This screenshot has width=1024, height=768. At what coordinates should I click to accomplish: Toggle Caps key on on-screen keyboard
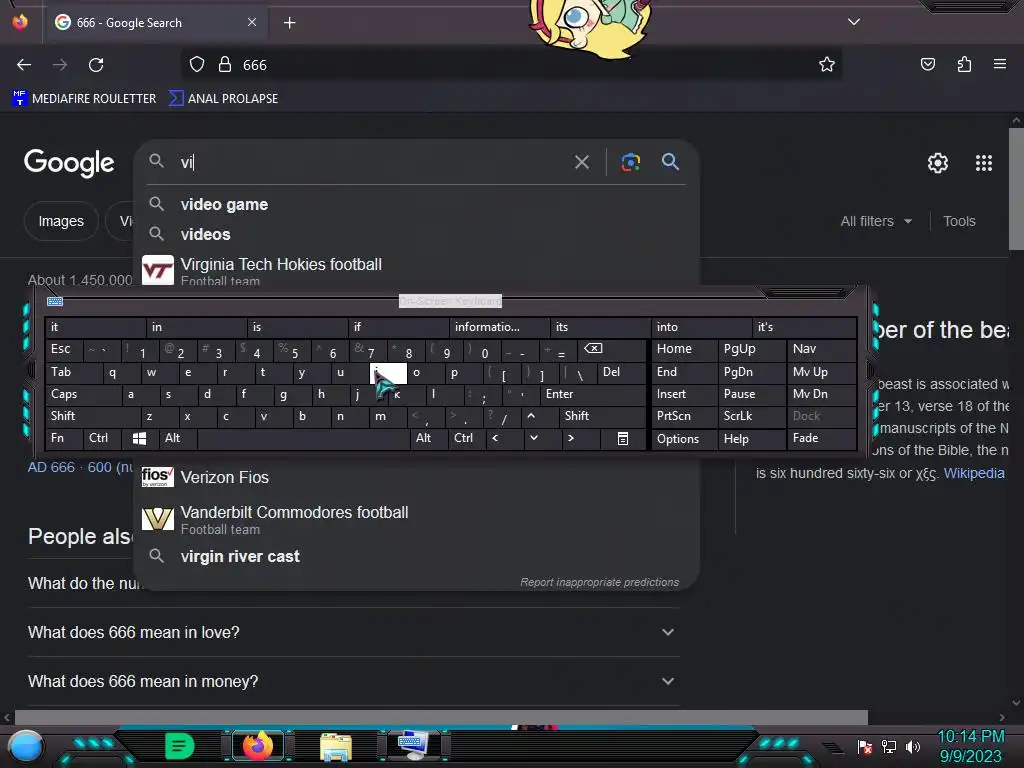coord(83,394)
